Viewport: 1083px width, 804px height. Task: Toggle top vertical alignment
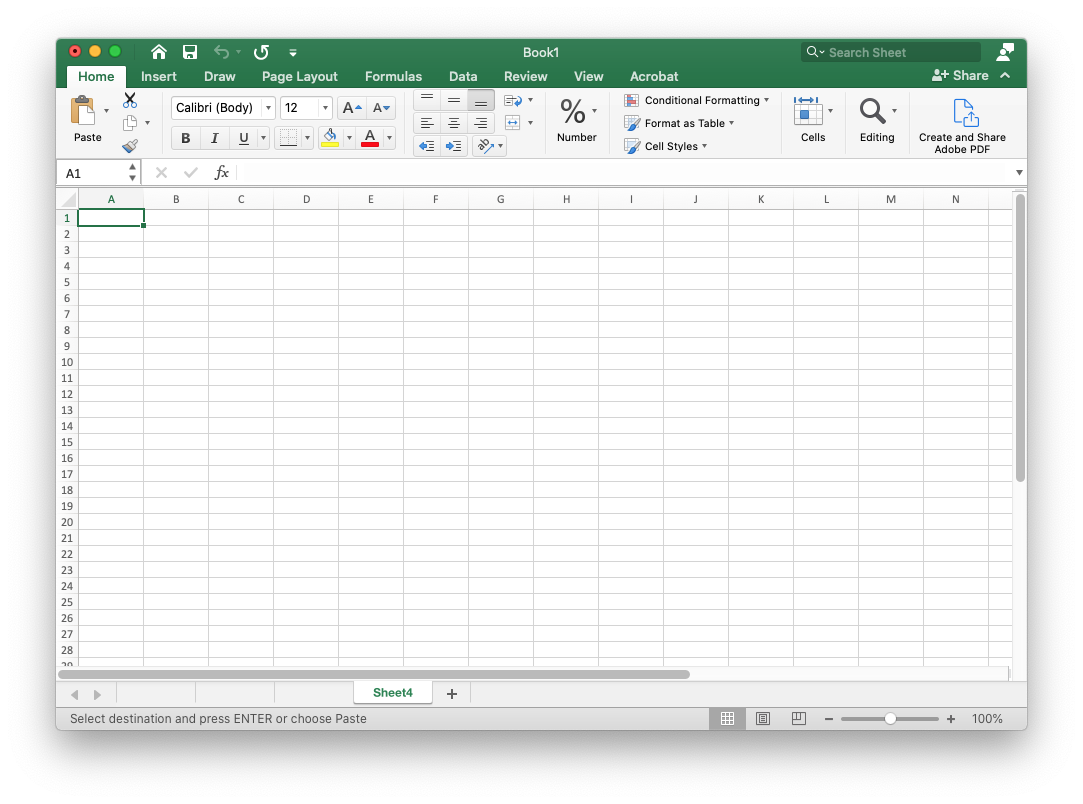click(x=427, y=100)
